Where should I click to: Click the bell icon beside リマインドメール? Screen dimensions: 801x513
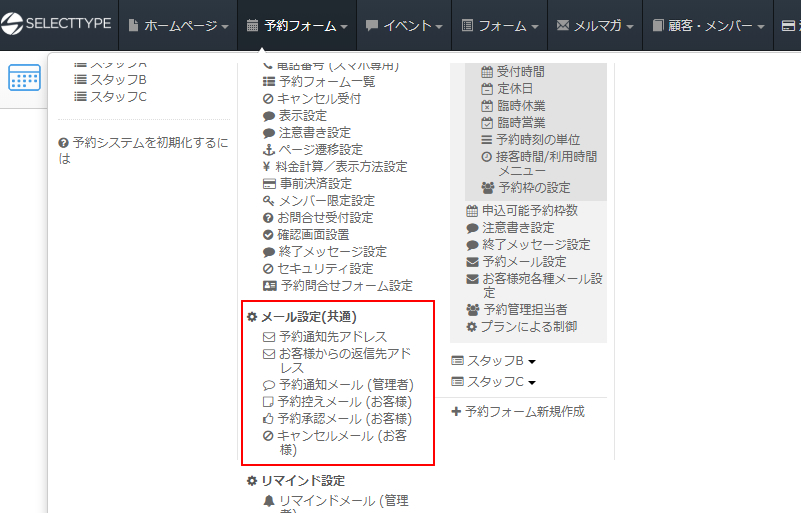pyautogui.click(x=268, y=501)
